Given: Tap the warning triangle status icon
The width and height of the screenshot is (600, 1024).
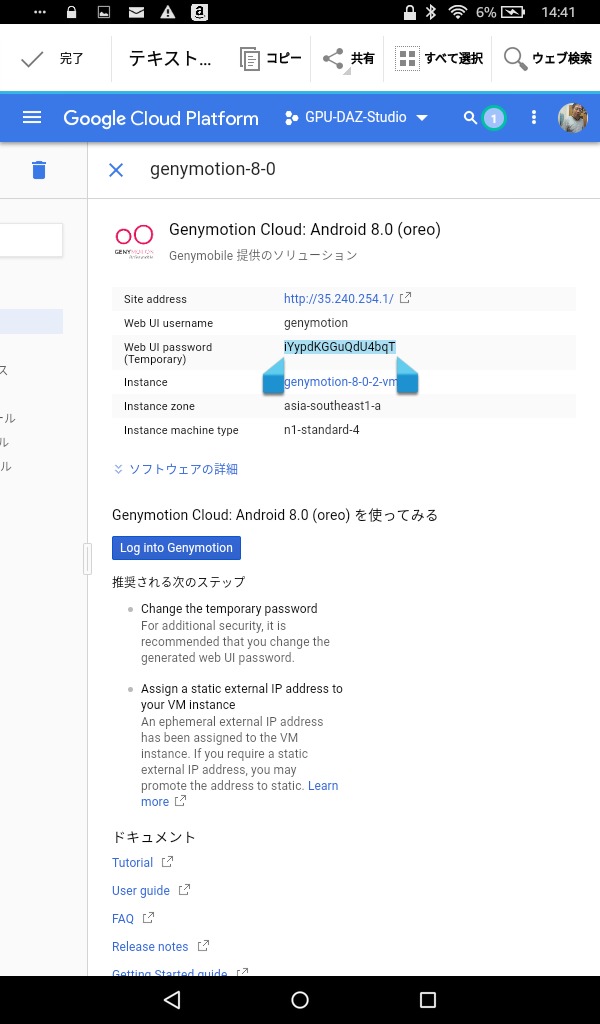Looking at the screenshot, I should (168, 12).
